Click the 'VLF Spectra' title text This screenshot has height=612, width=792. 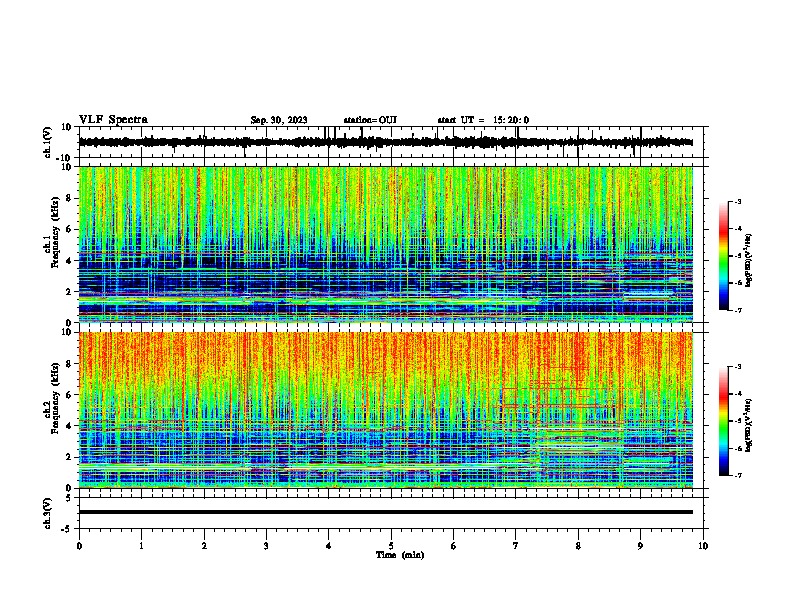click(x=113, y=120)
